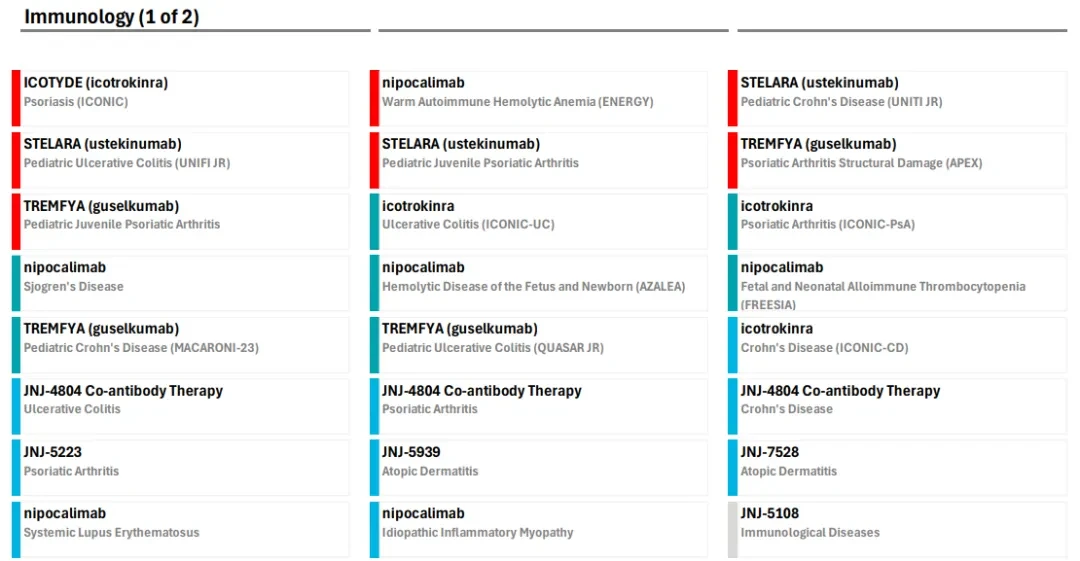Select the TREMFYA Psoriatic Arthritis Structural Damage (APEX) card
Viewport: 1080px width, 561px height.
point(897,160)
